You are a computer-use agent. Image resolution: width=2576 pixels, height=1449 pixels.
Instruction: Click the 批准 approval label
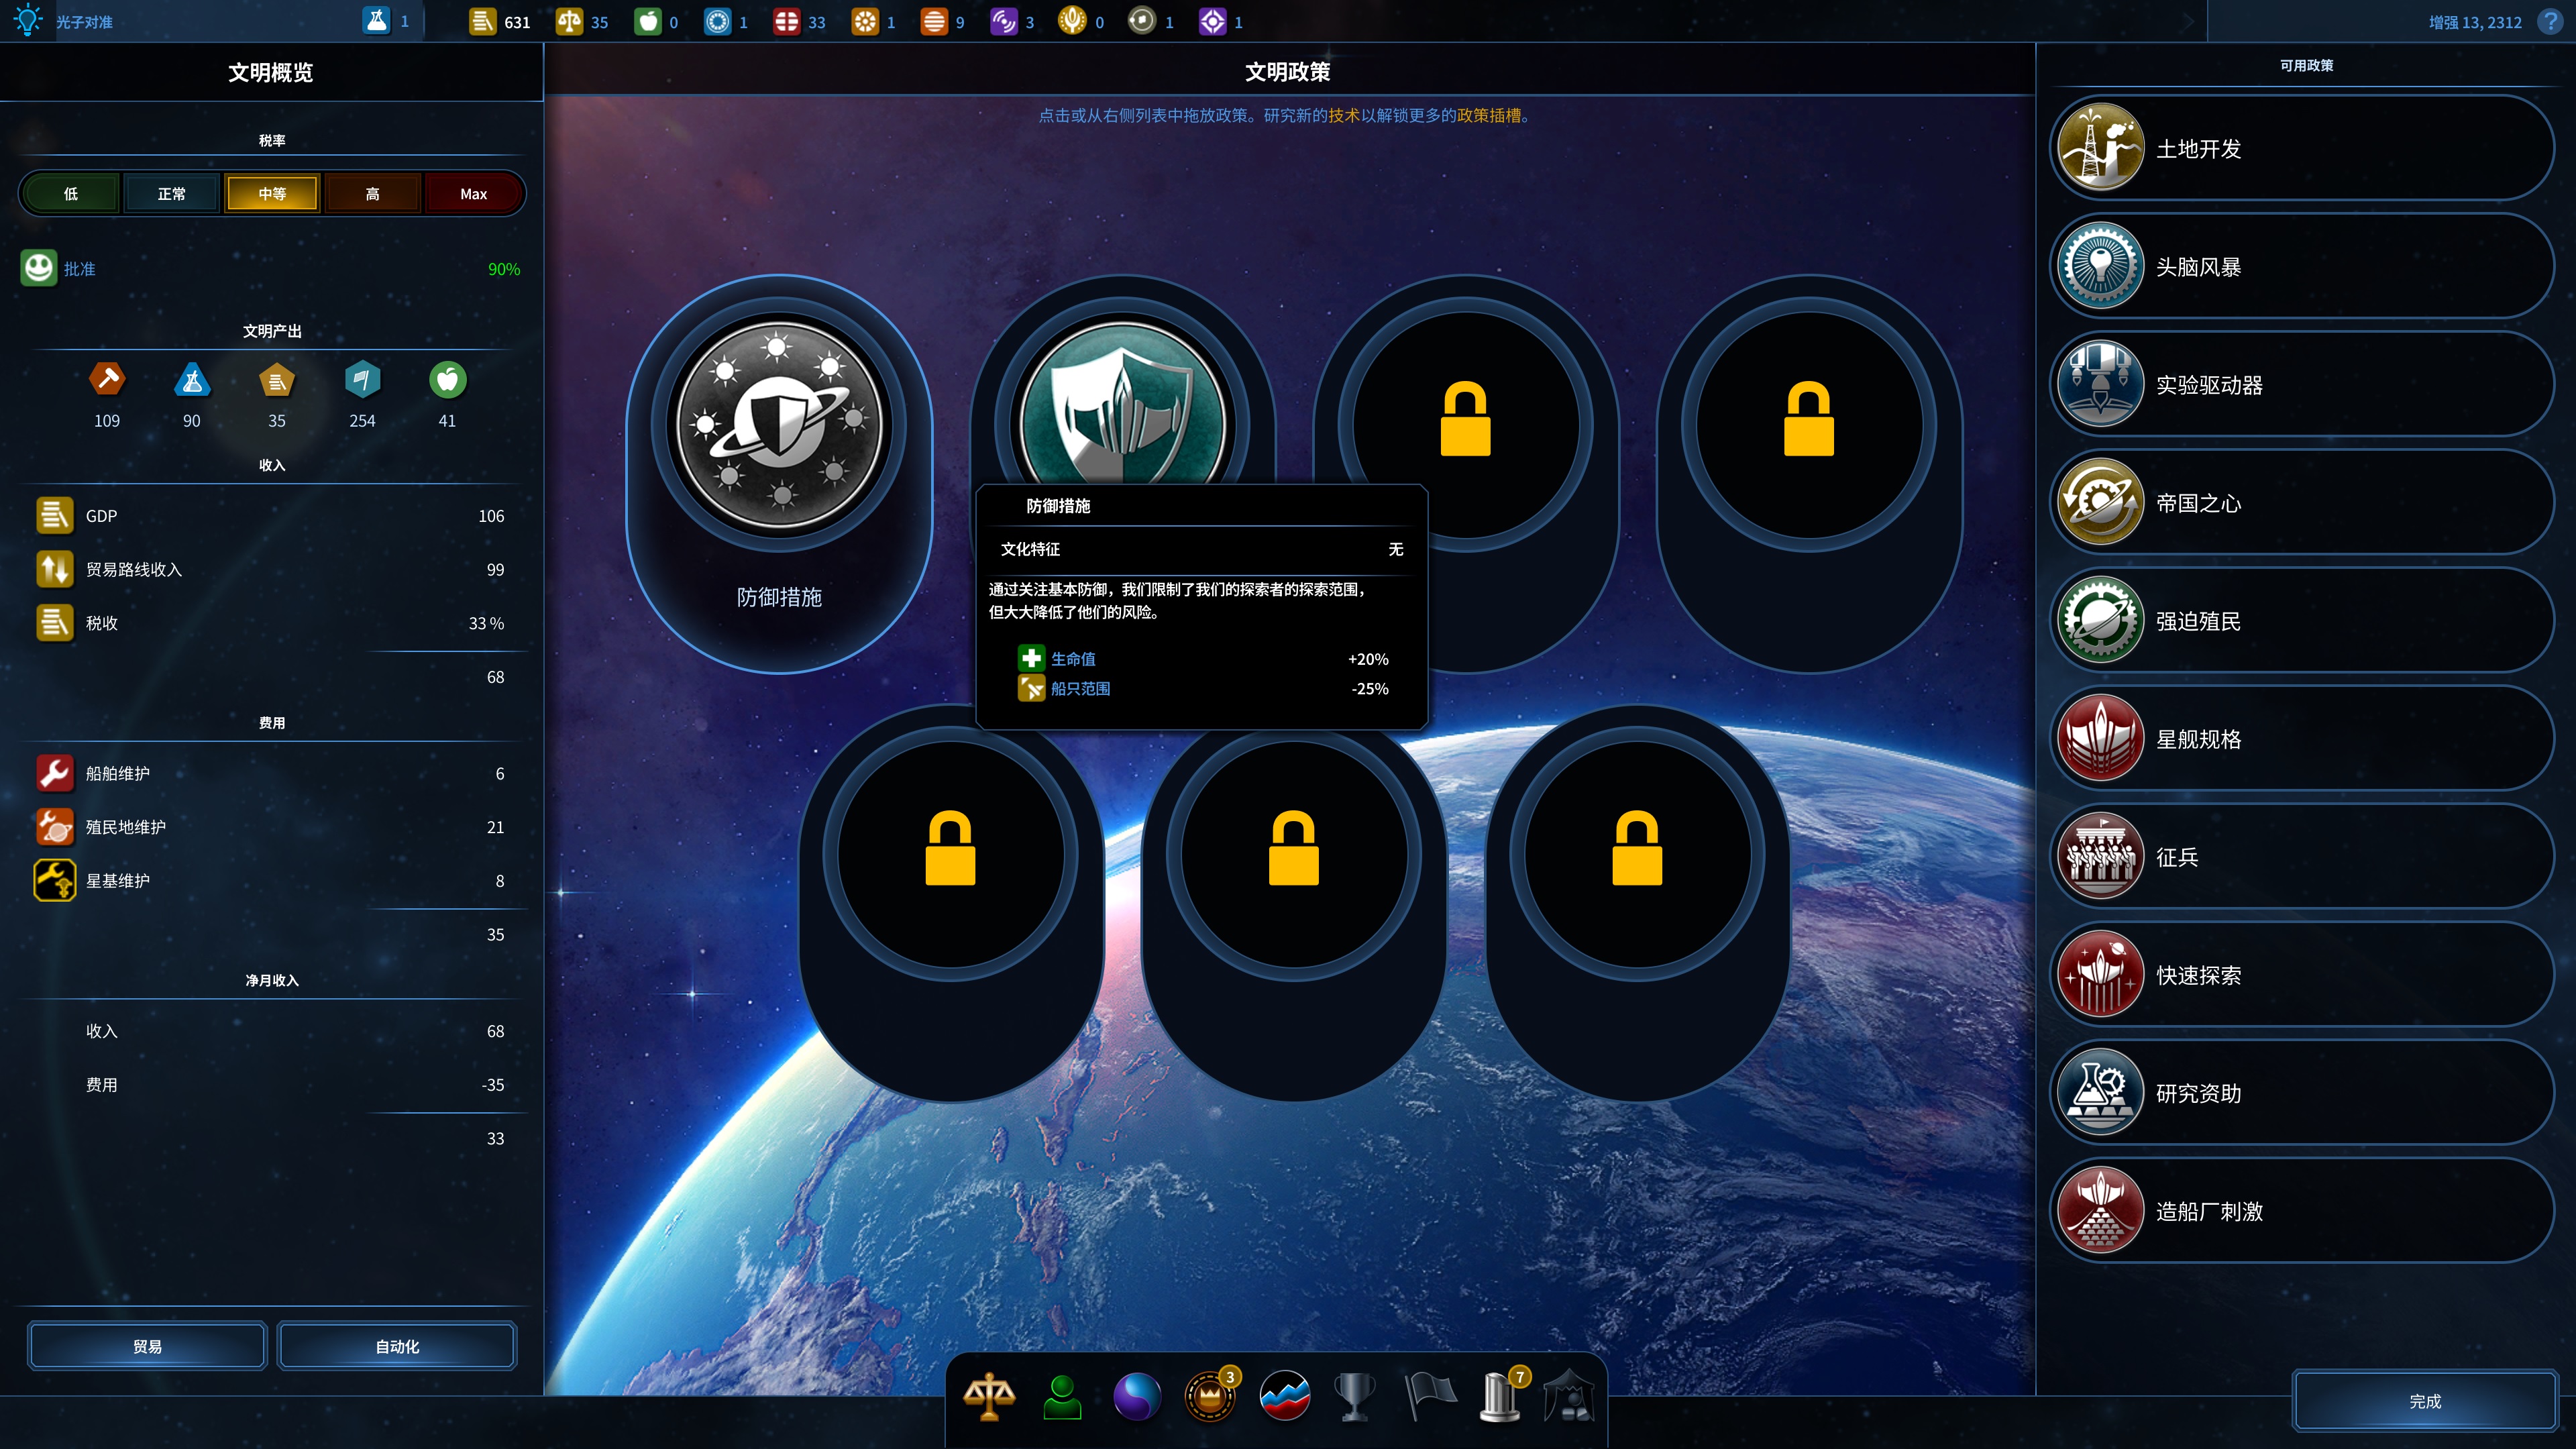(x=79, y=269)
